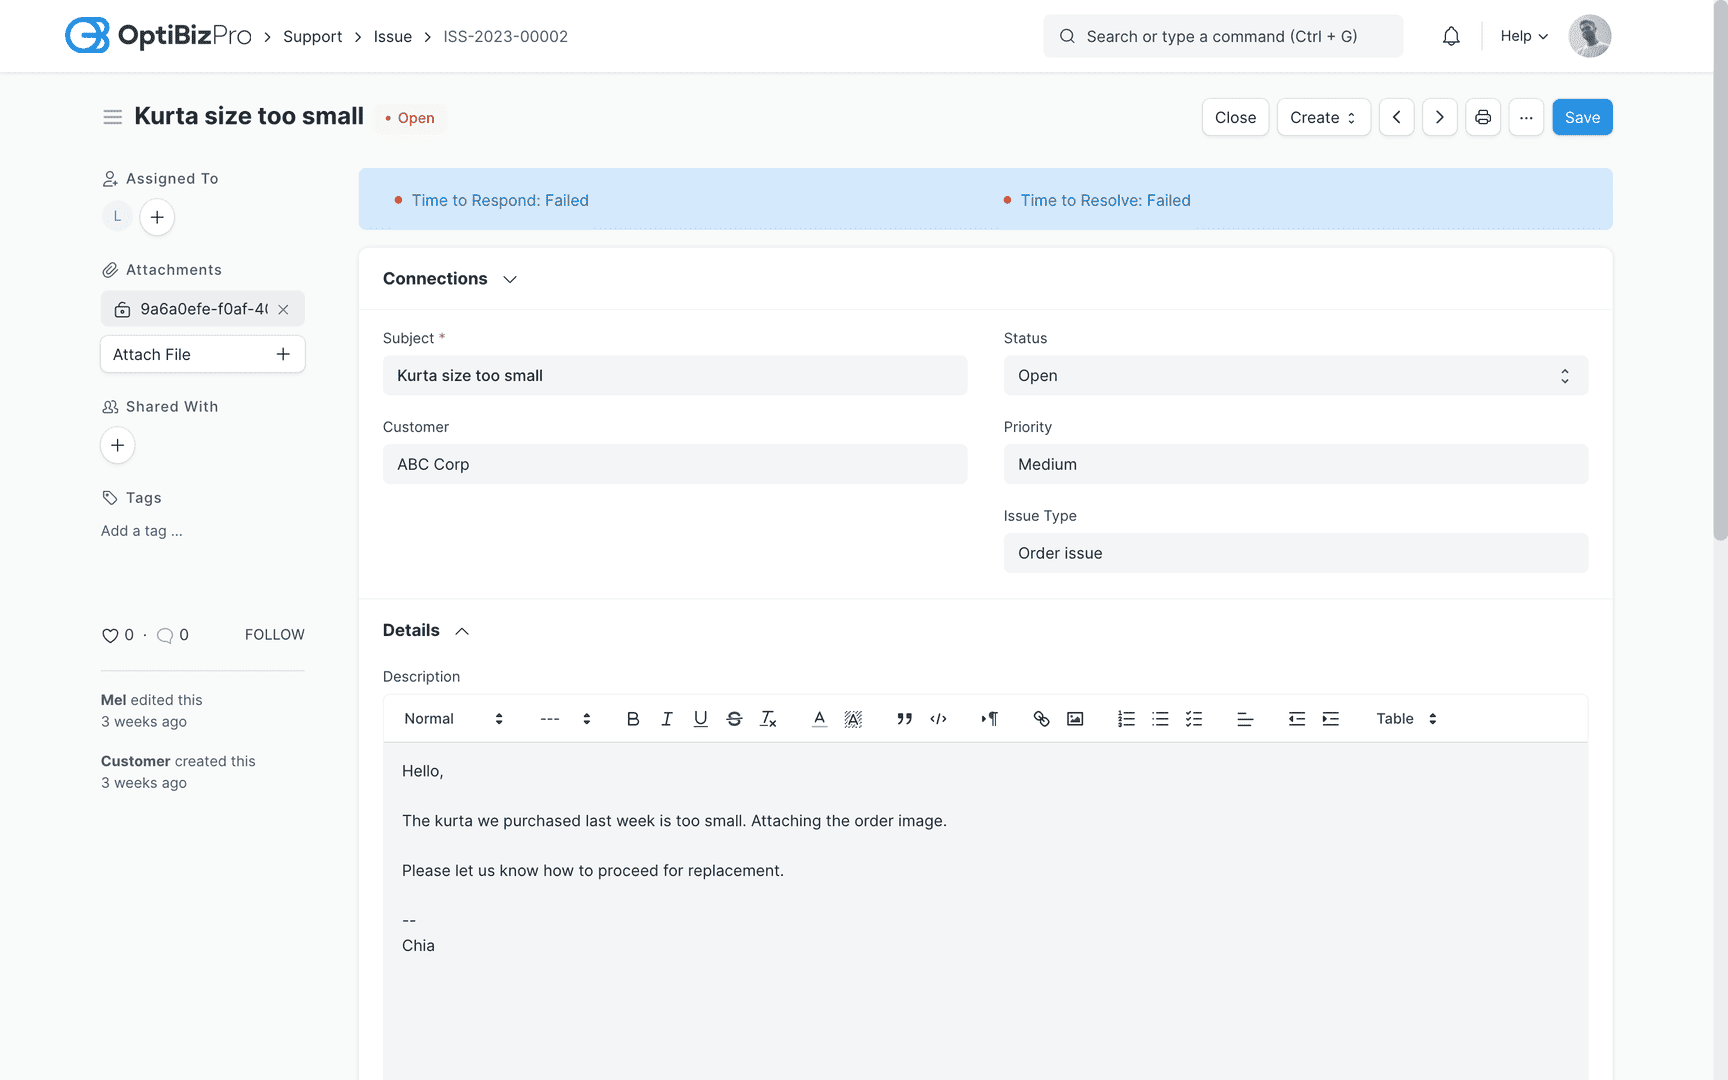Underline text using the editor toolbar

tap(700, 718)
